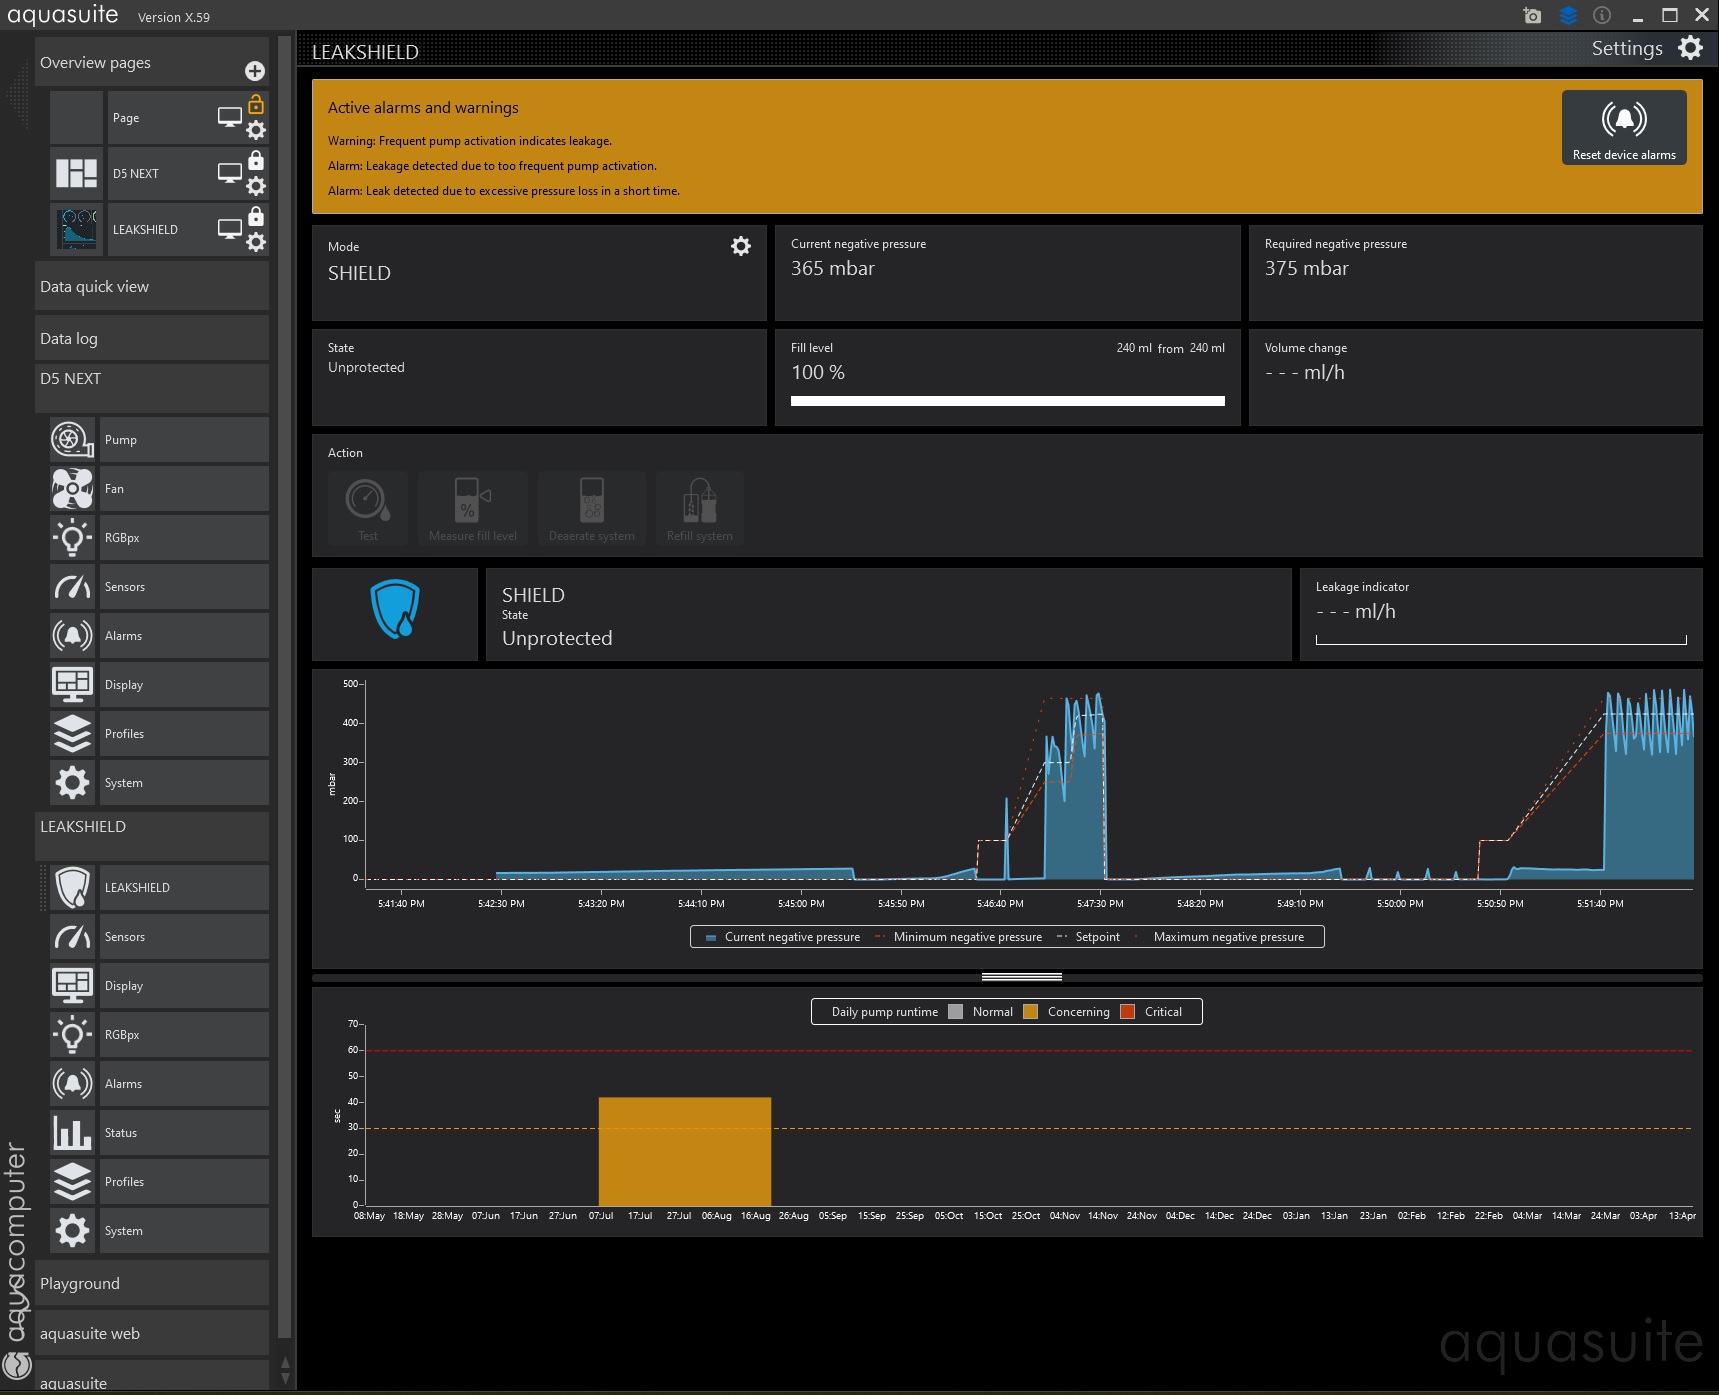This screenshot has width=1719, height=1395.
Task: Add a new overview page with plus button
Action: [255, 70]
